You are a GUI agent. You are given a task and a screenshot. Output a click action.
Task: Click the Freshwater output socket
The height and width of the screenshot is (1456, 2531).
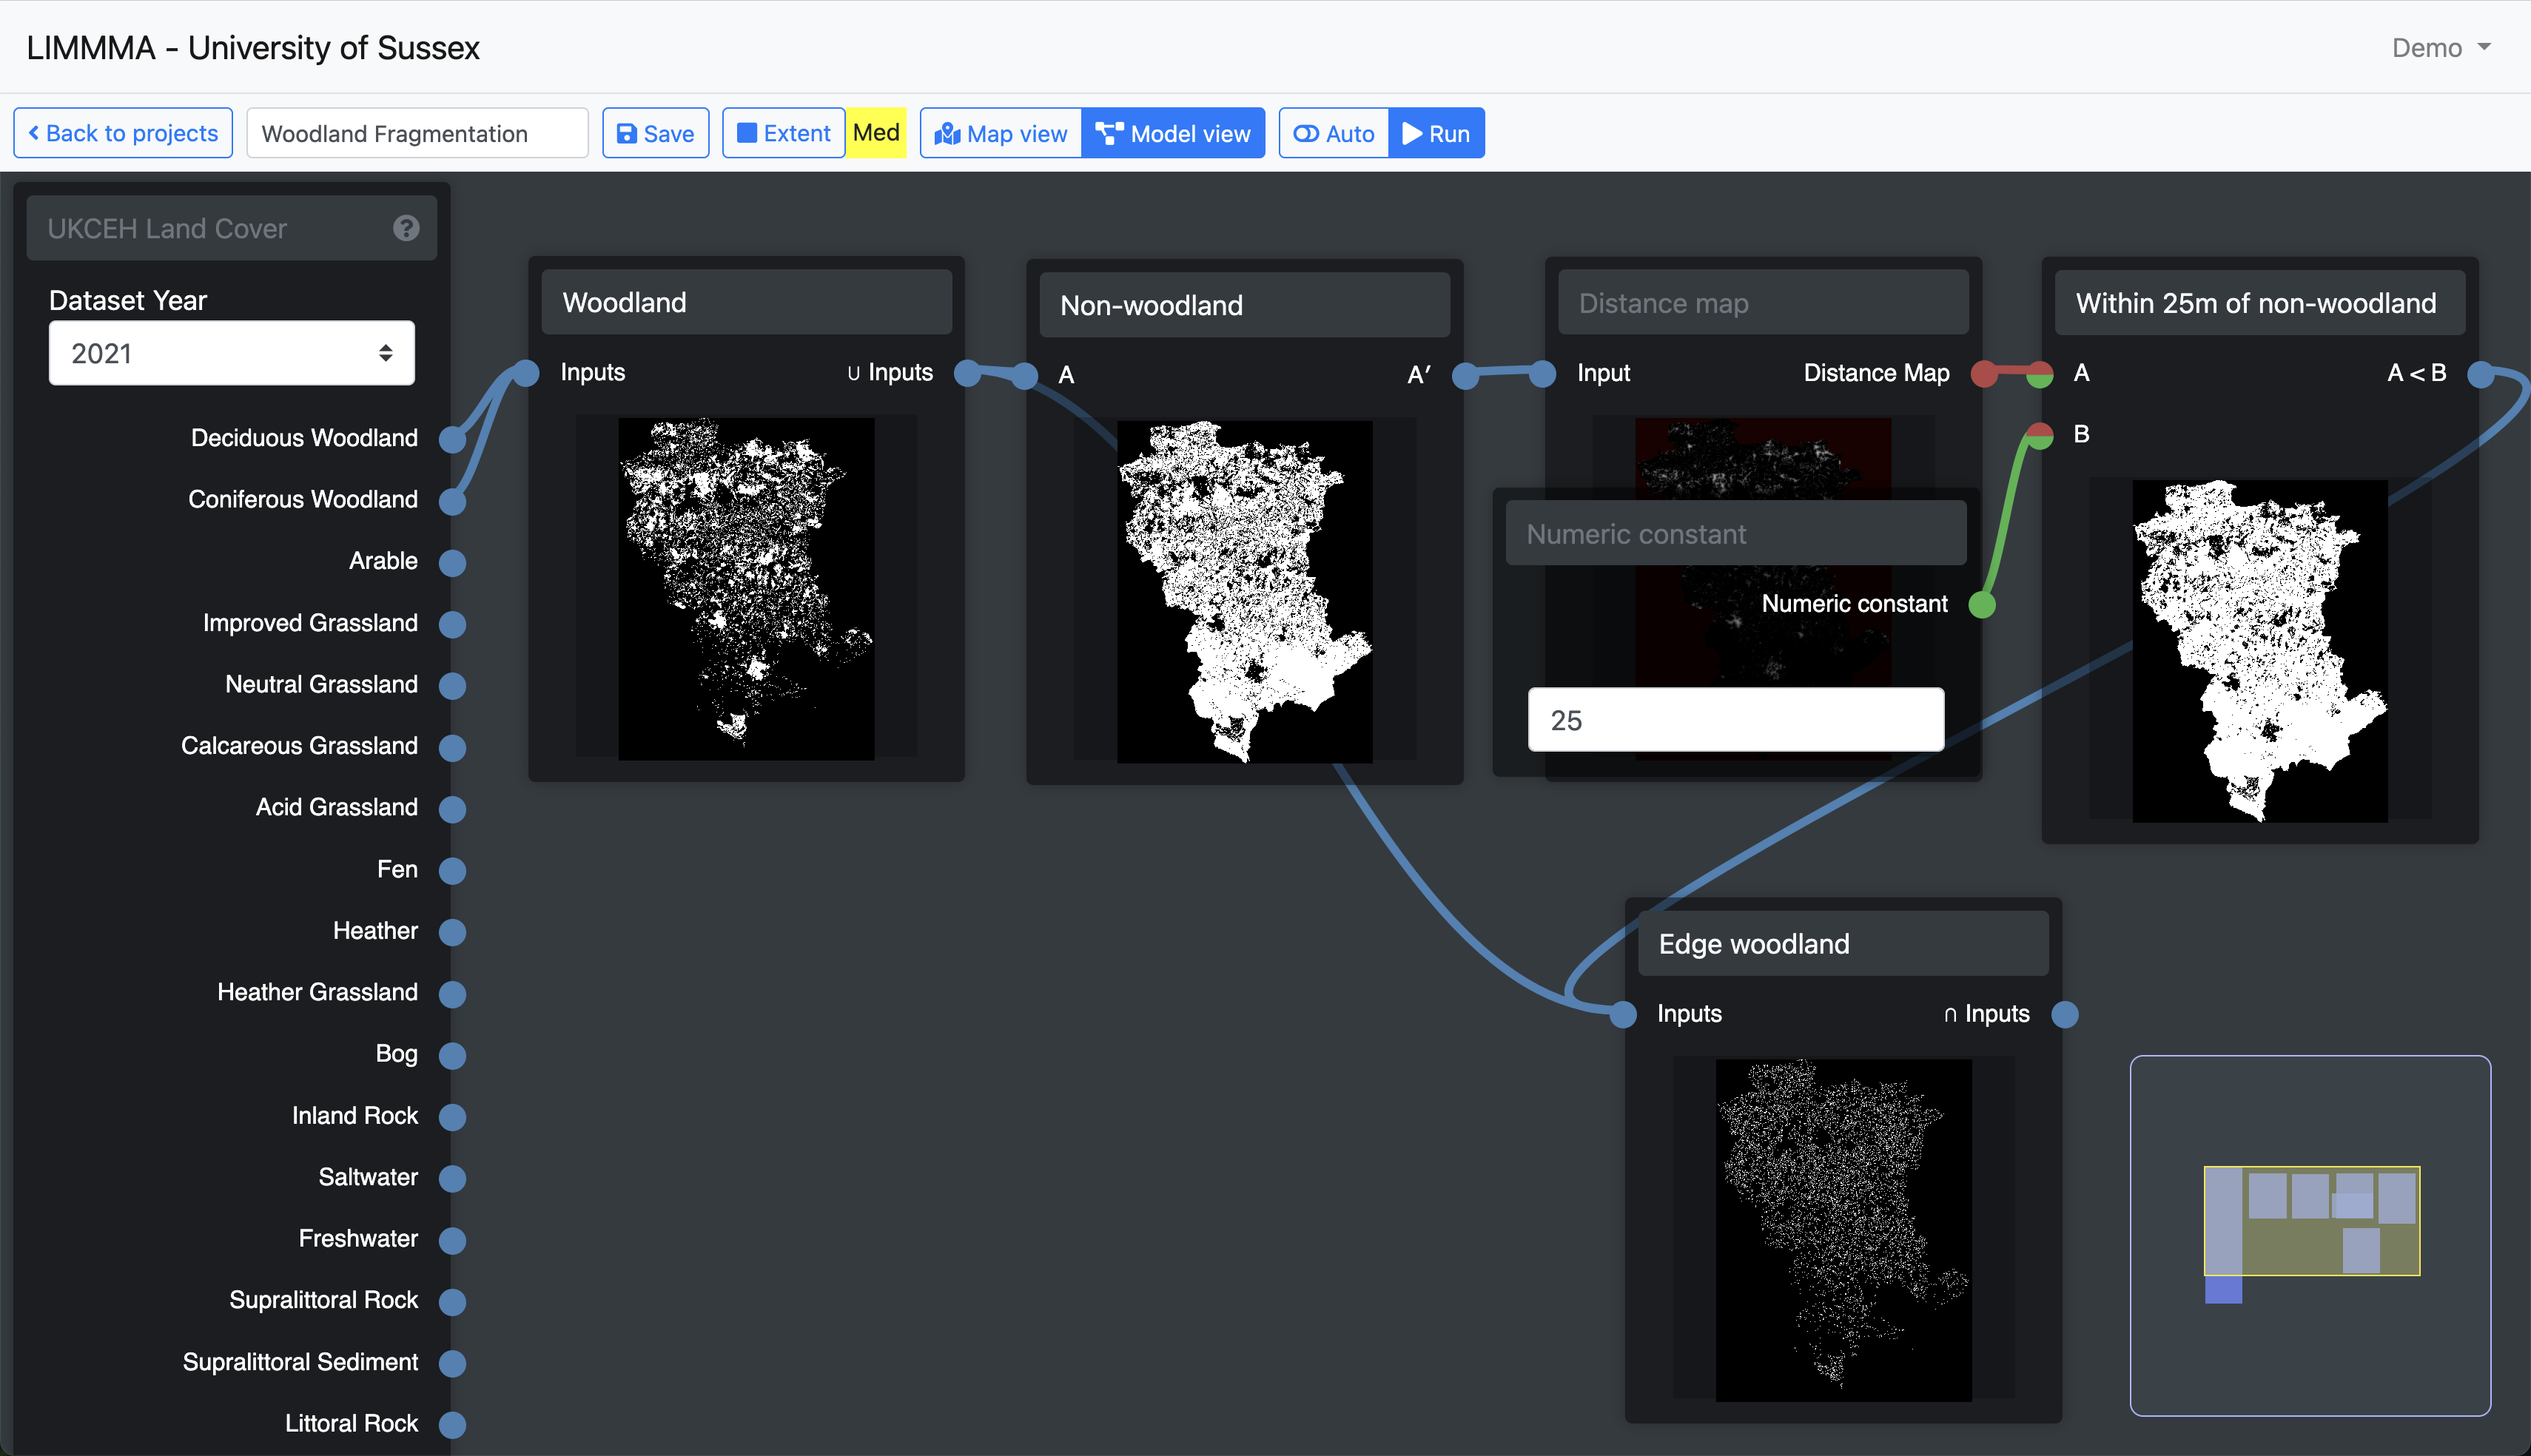point(453,1240)
